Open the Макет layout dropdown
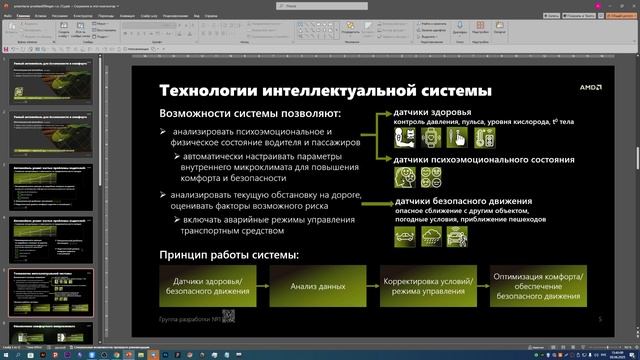This screenshot has width=640, height=360. [100, 24]
